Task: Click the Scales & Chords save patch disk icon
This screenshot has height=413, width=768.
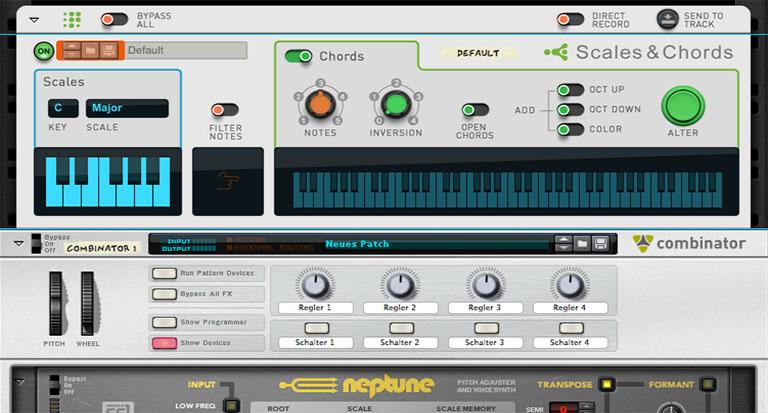Action: tap(108, 50)
